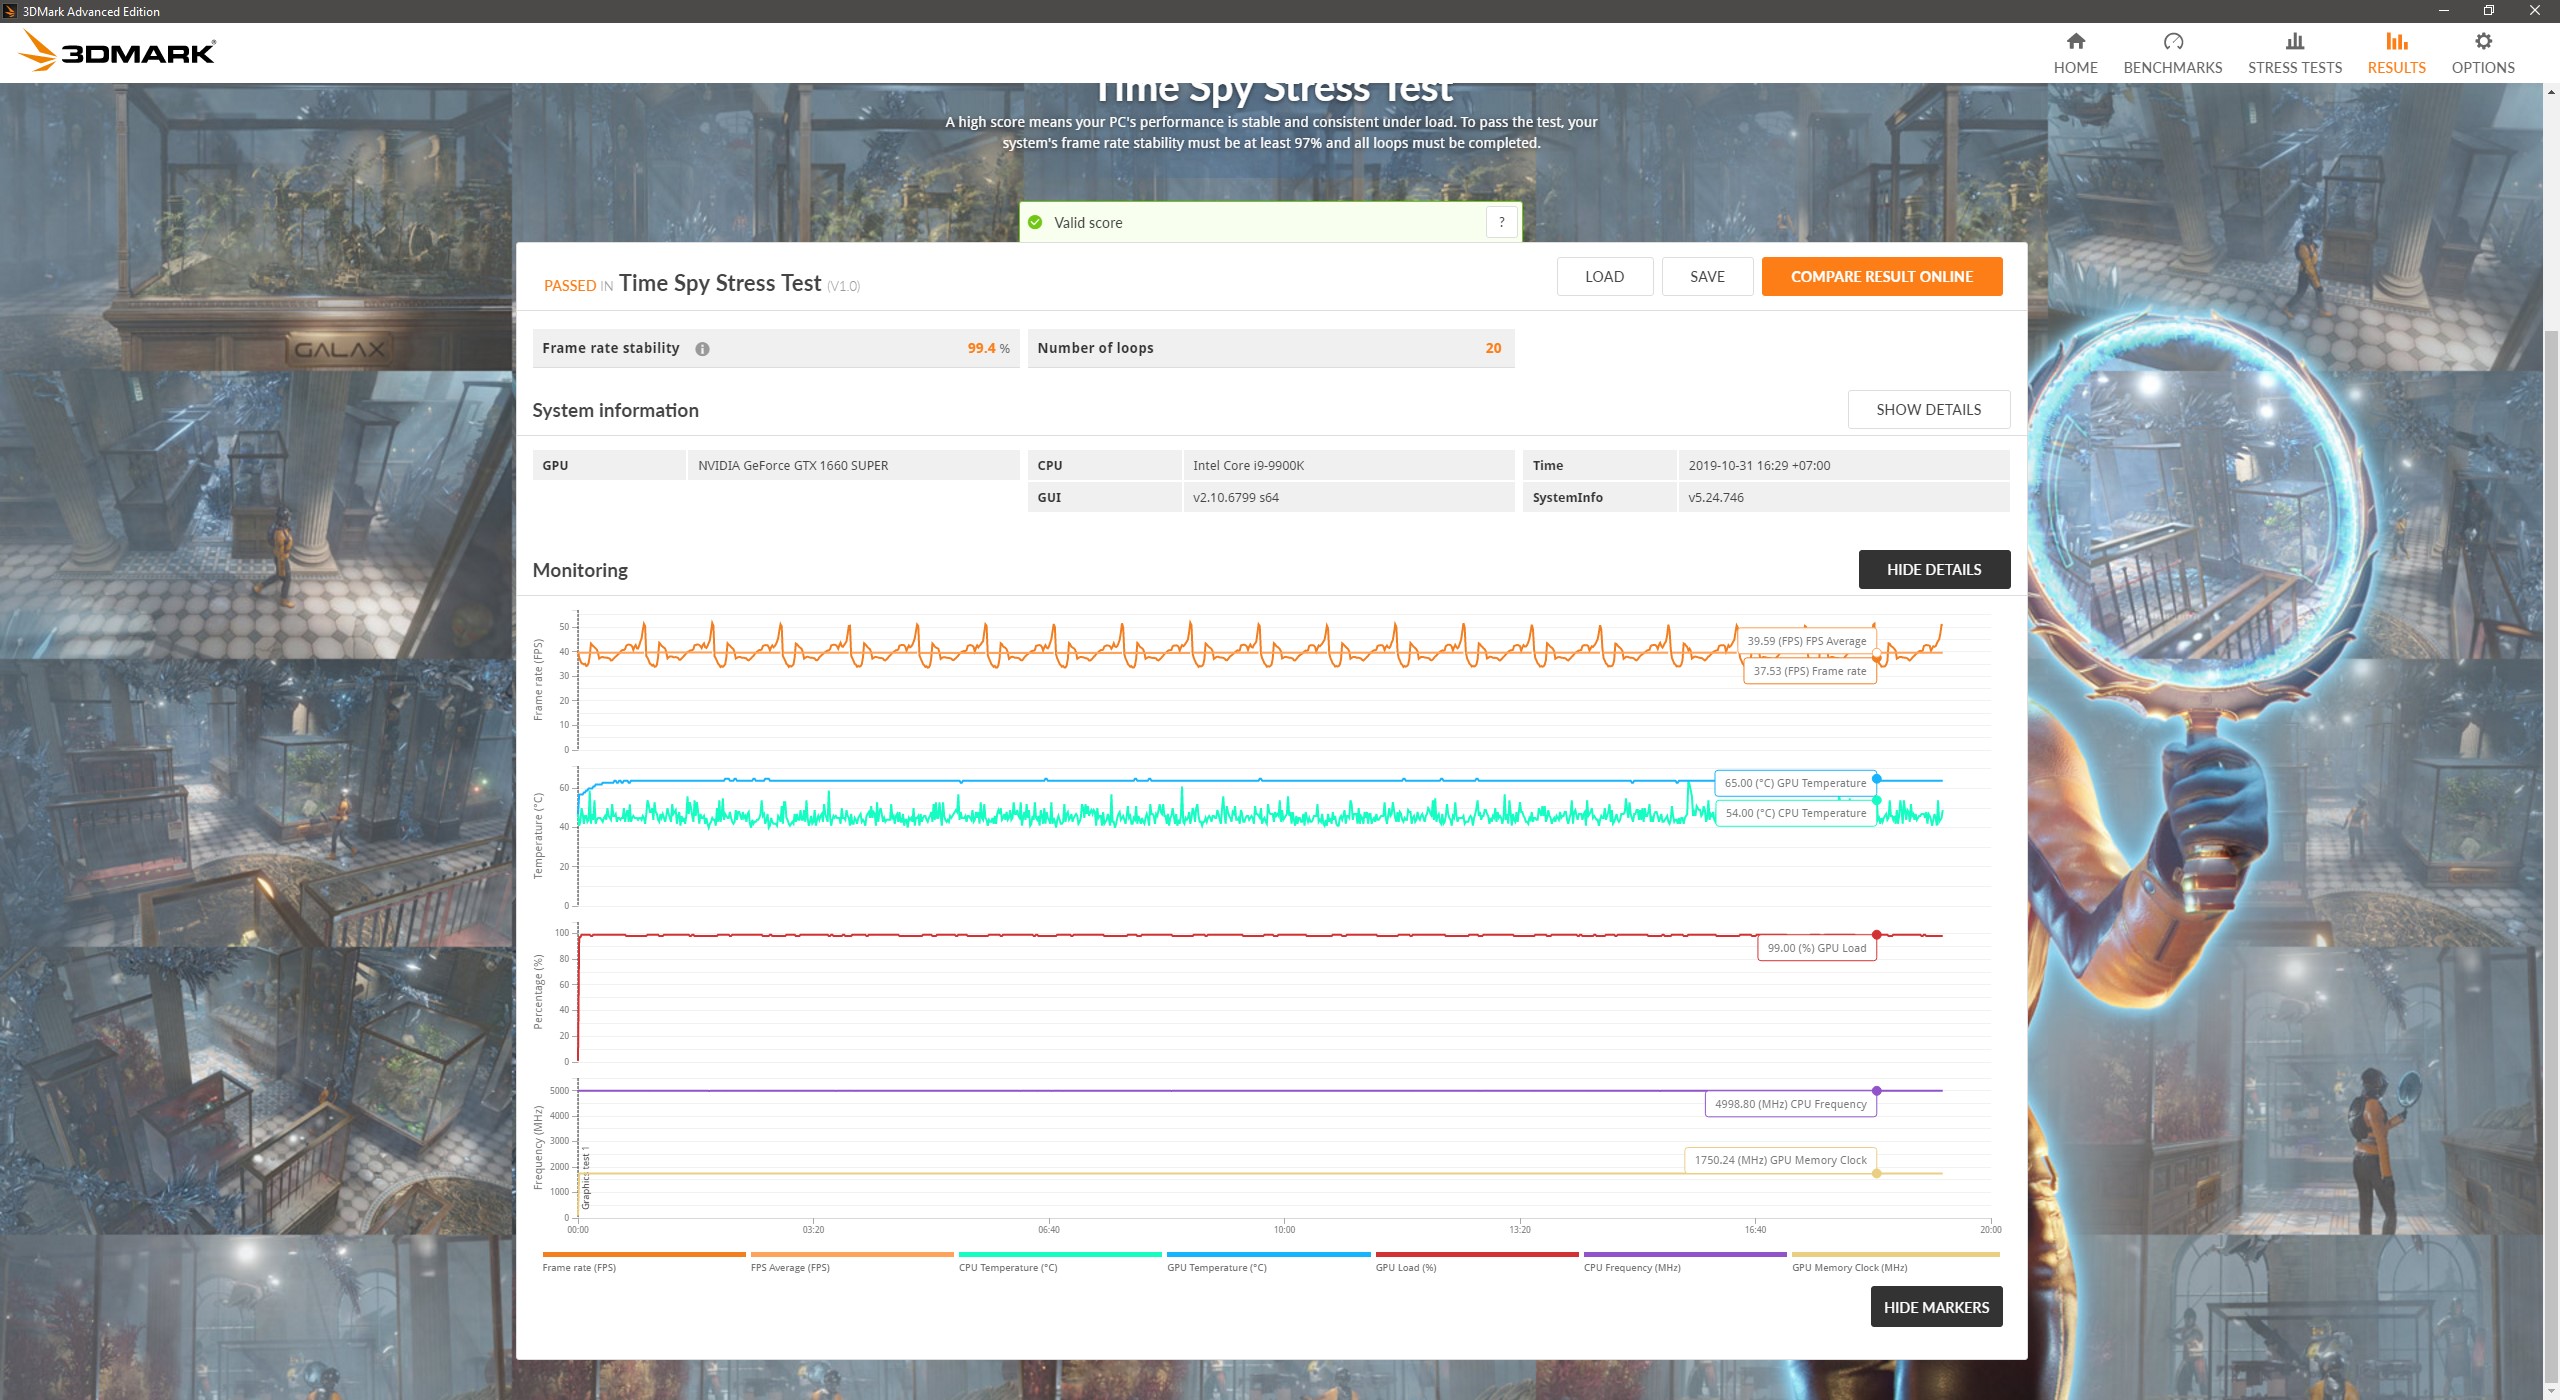Click the frame rate stability info icon
2560x1400 pixels.
[702, 349]
